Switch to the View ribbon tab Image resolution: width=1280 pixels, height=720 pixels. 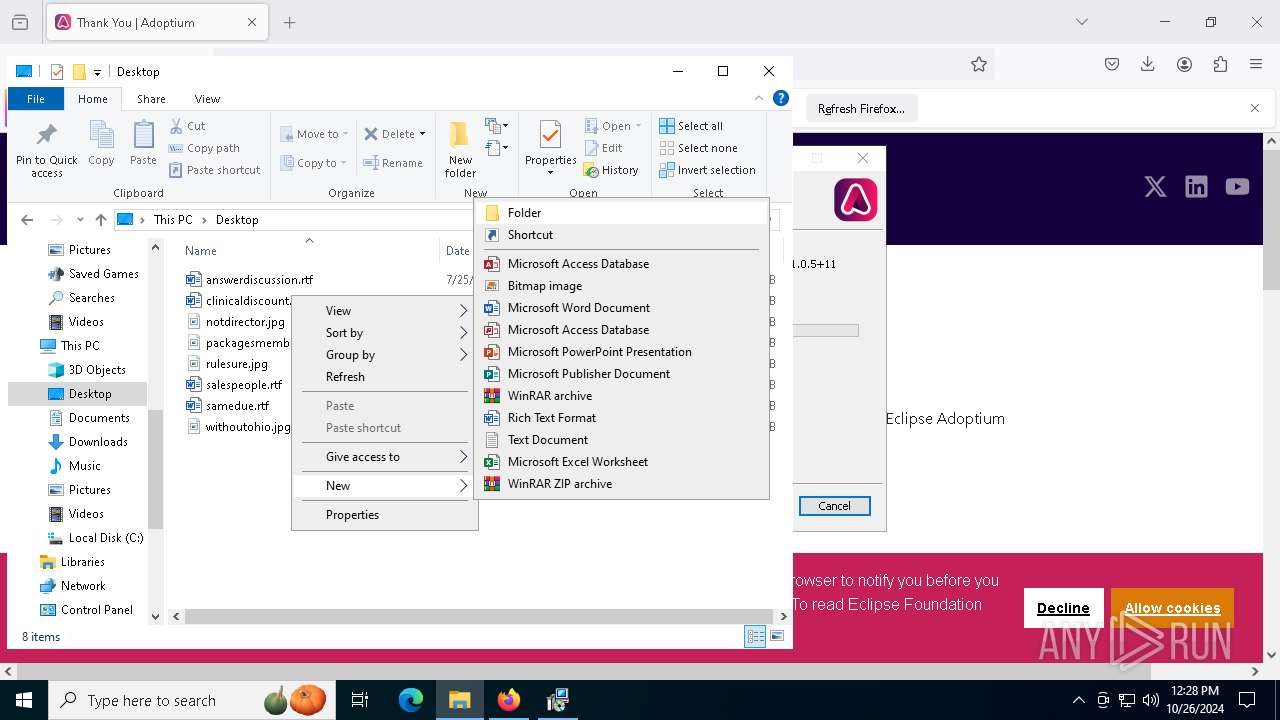pos(207,99)
